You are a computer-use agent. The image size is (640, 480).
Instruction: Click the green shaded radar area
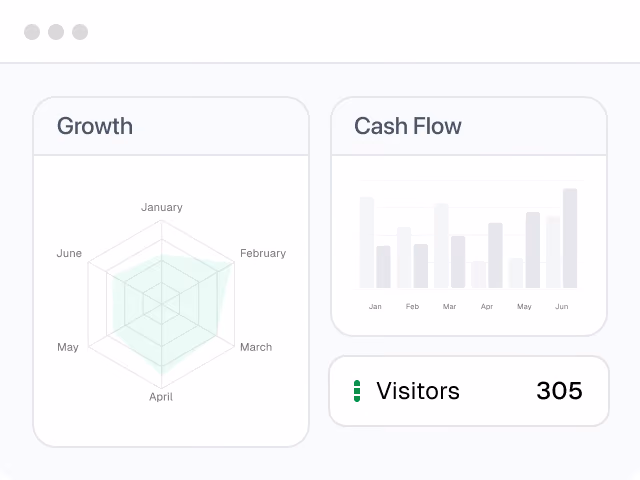point(171,310)
